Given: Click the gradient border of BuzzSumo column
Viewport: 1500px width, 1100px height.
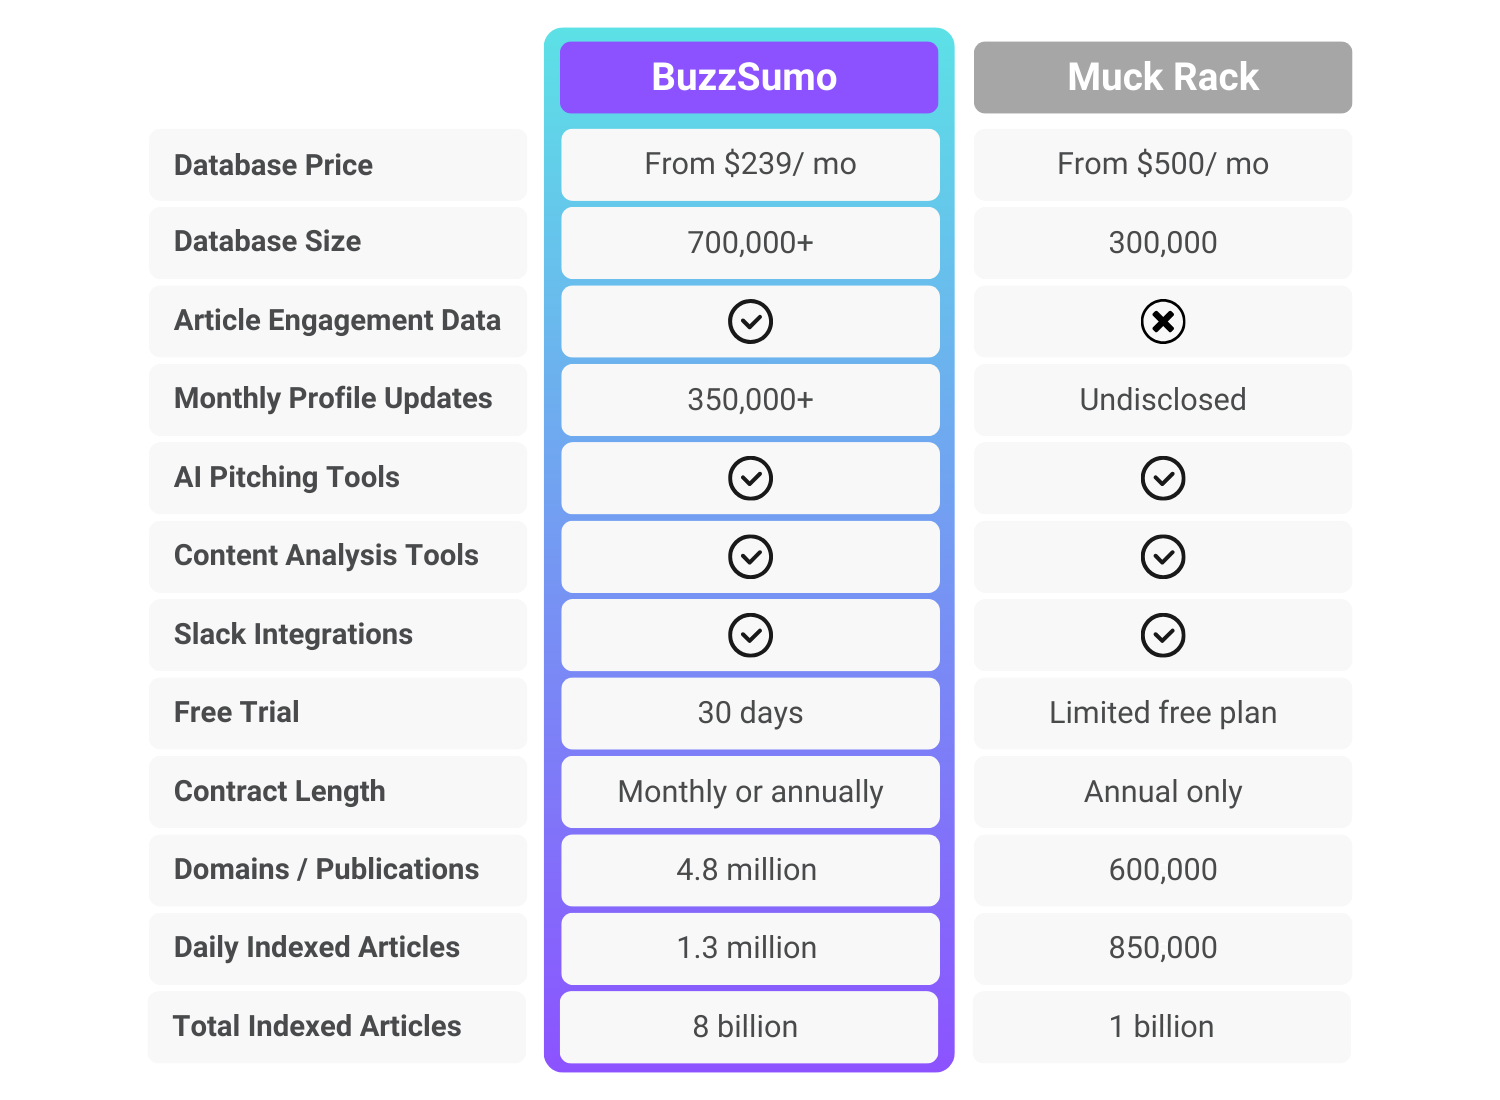Looking at the screenshot, I should pos(553,550).
